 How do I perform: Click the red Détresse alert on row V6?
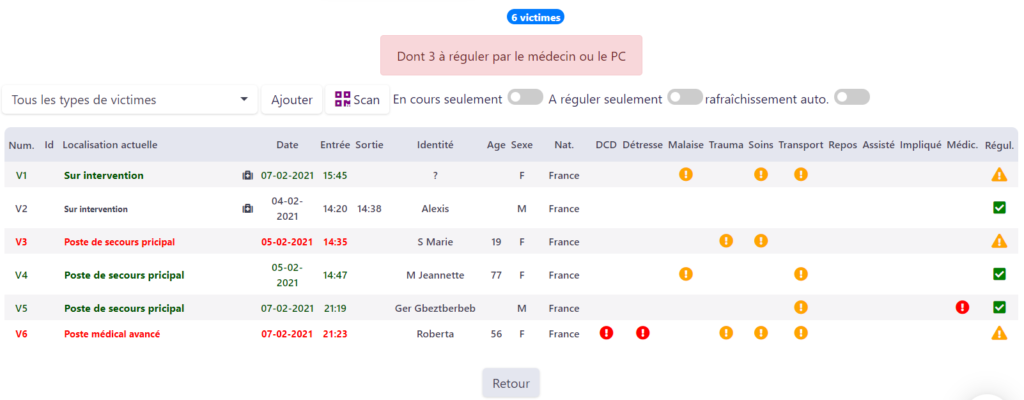pos(643,333)
